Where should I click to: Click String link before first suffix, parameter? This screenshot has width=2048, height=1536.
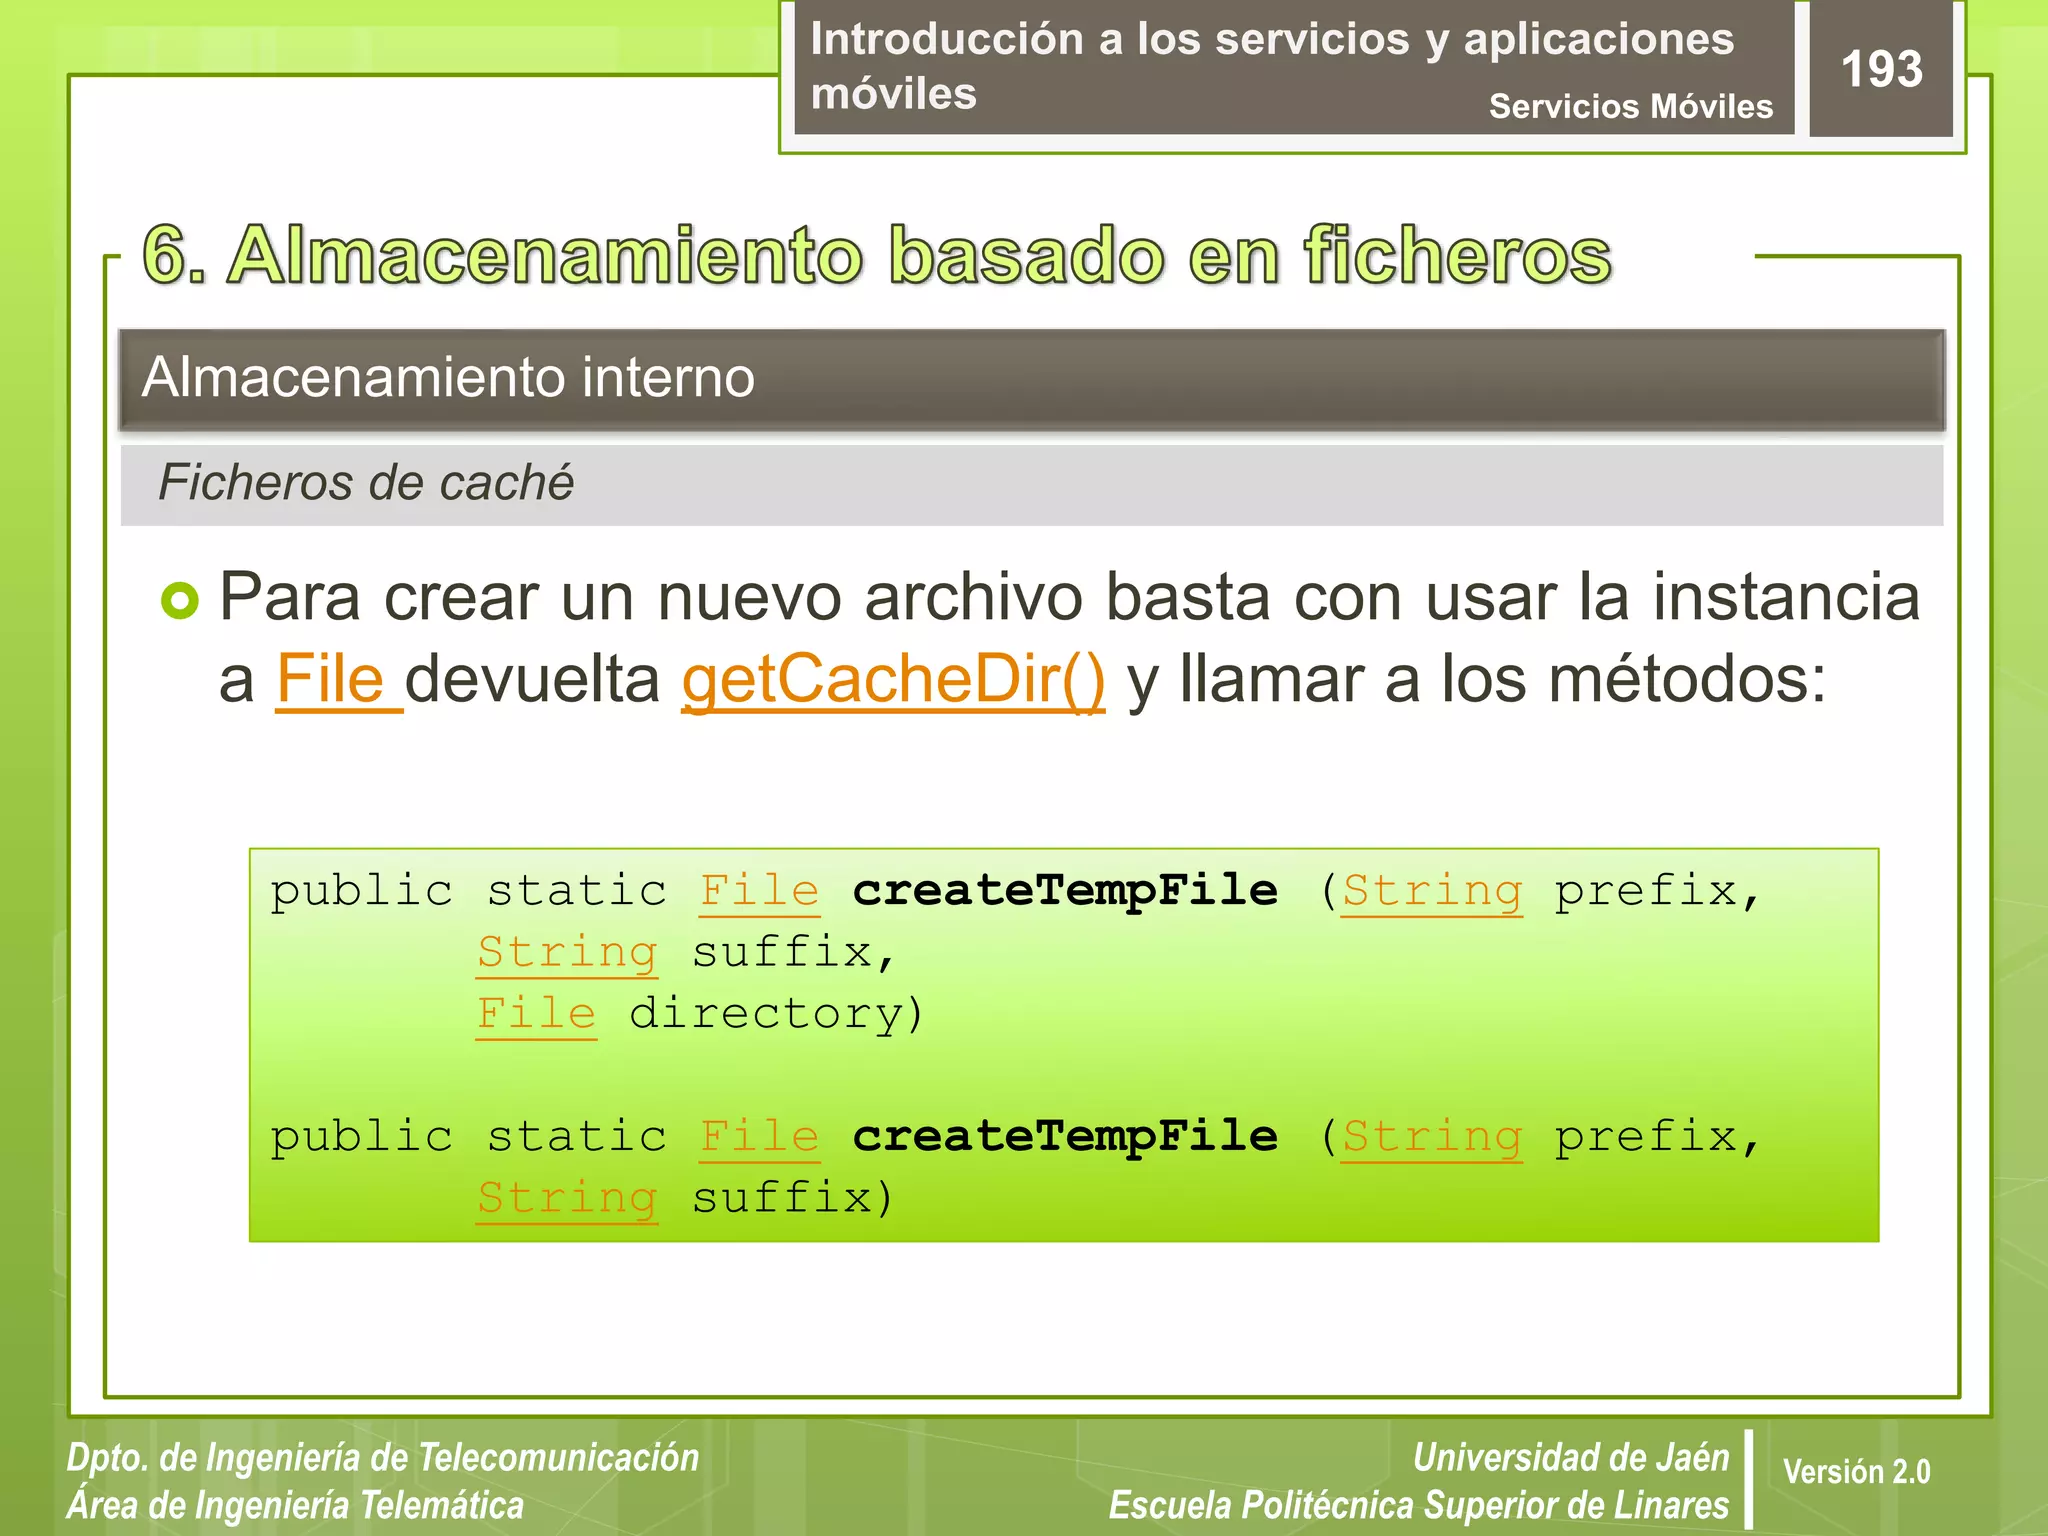coord(567,952)
